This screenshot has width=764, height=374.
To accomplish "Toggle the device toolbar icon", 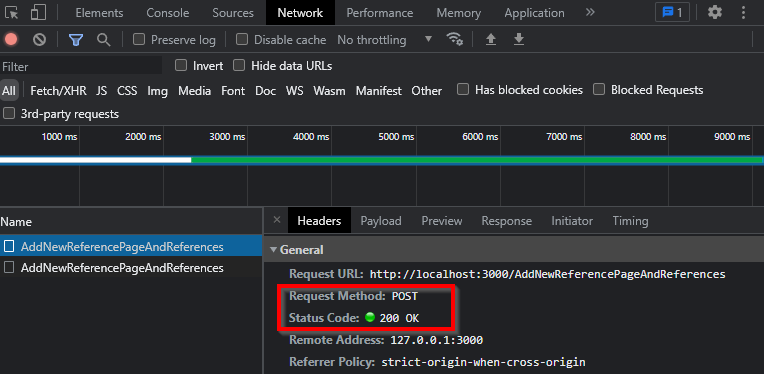I will coord(38,13).
